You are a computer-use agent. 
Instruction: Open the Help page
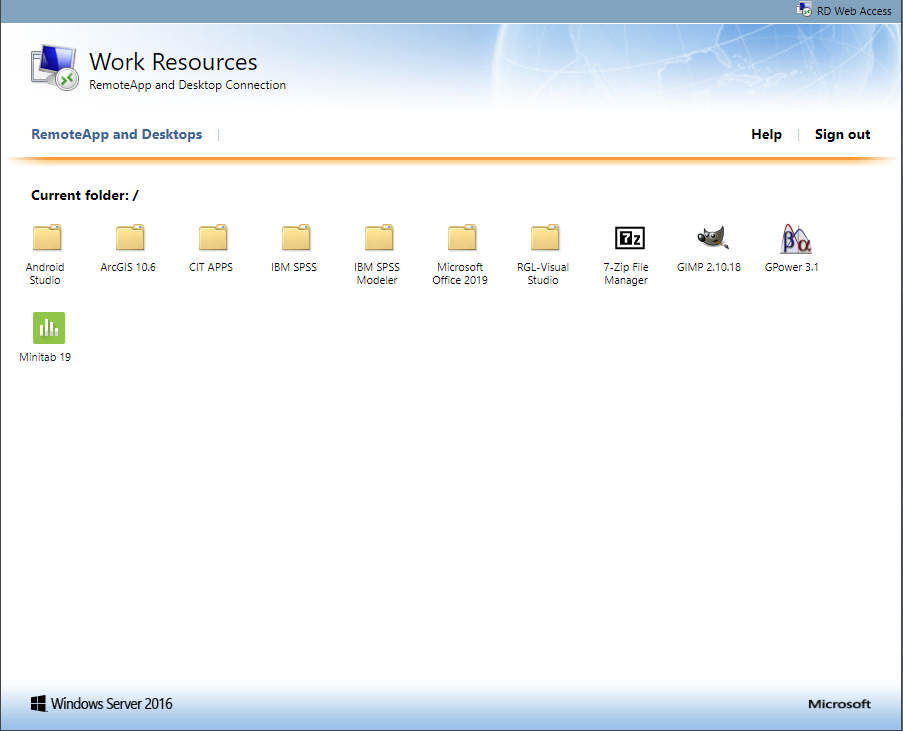click(766, 134)
